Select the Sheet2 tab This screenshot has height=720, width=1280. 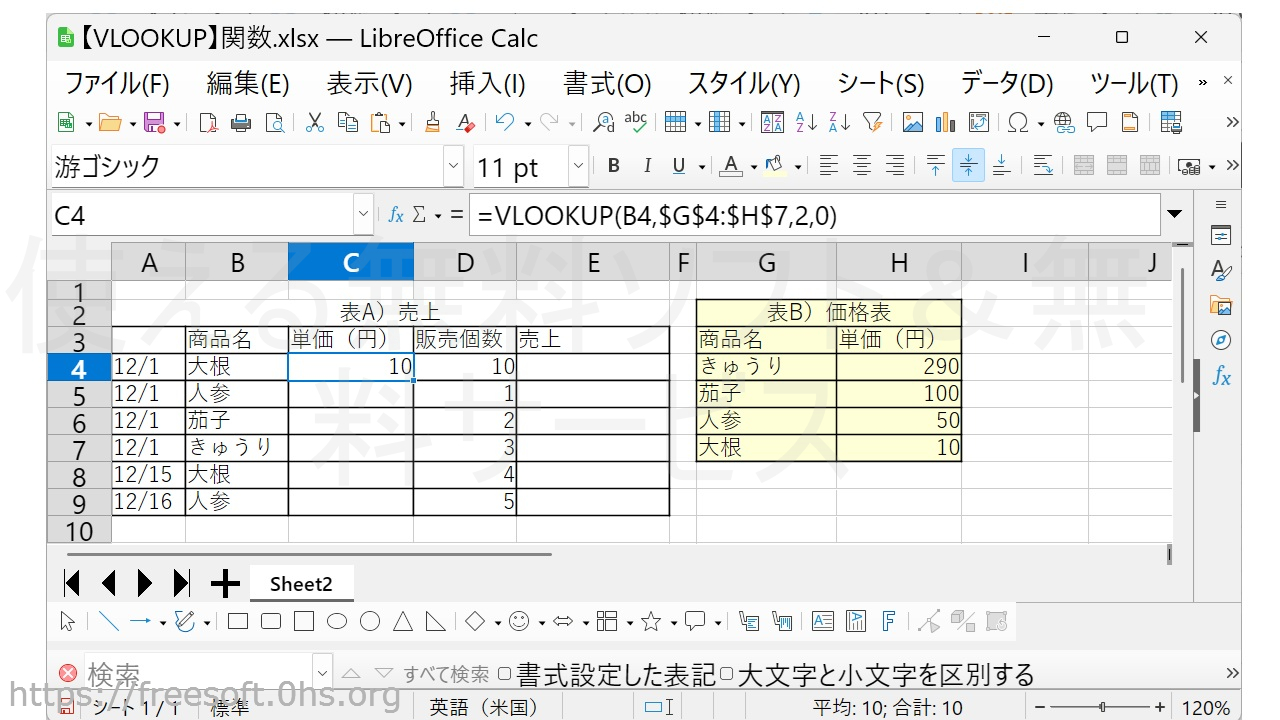point(300,584)
